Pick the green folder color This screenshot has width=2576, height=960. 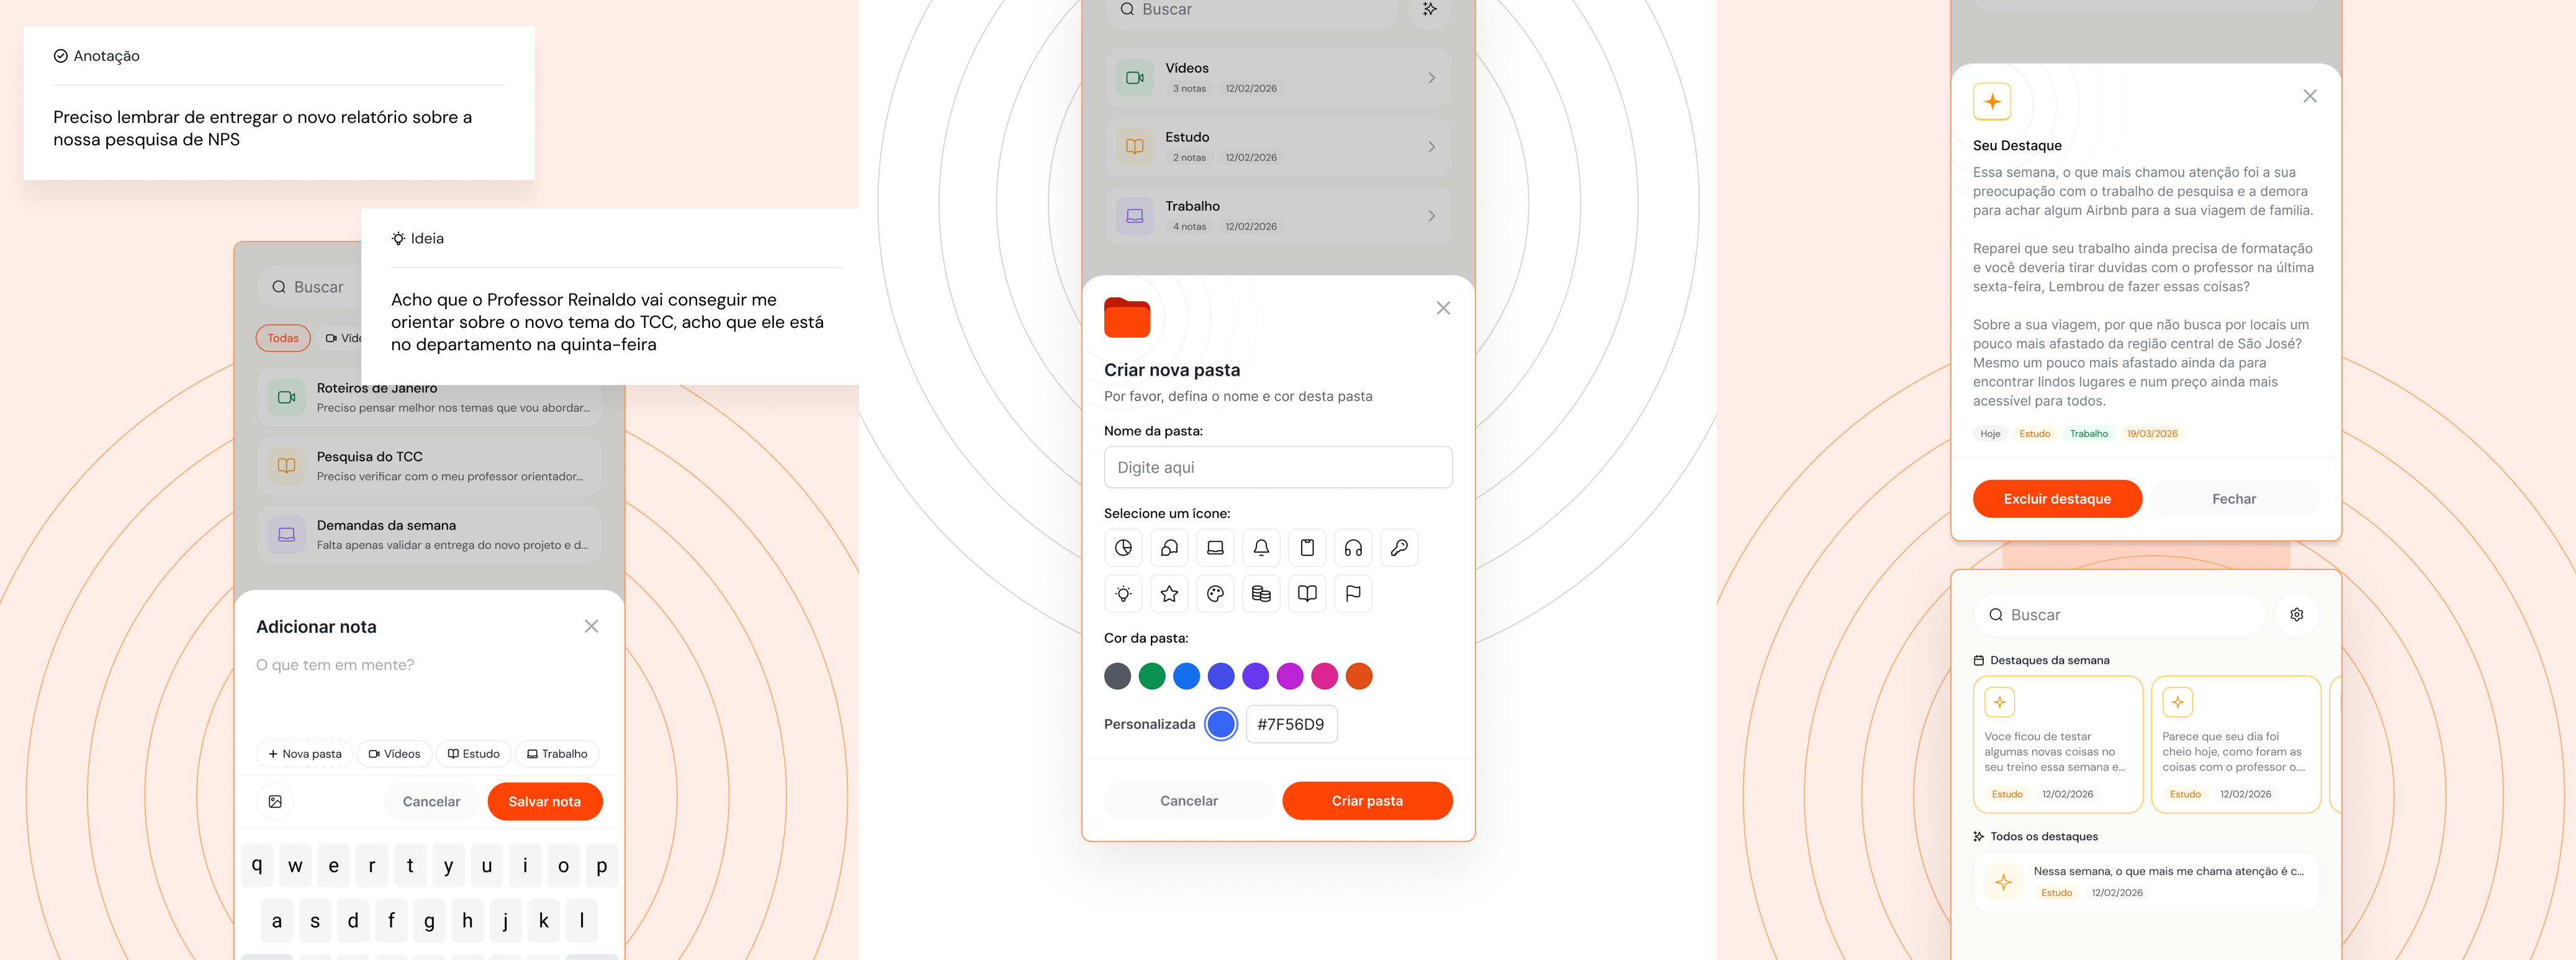(1152, 677)
